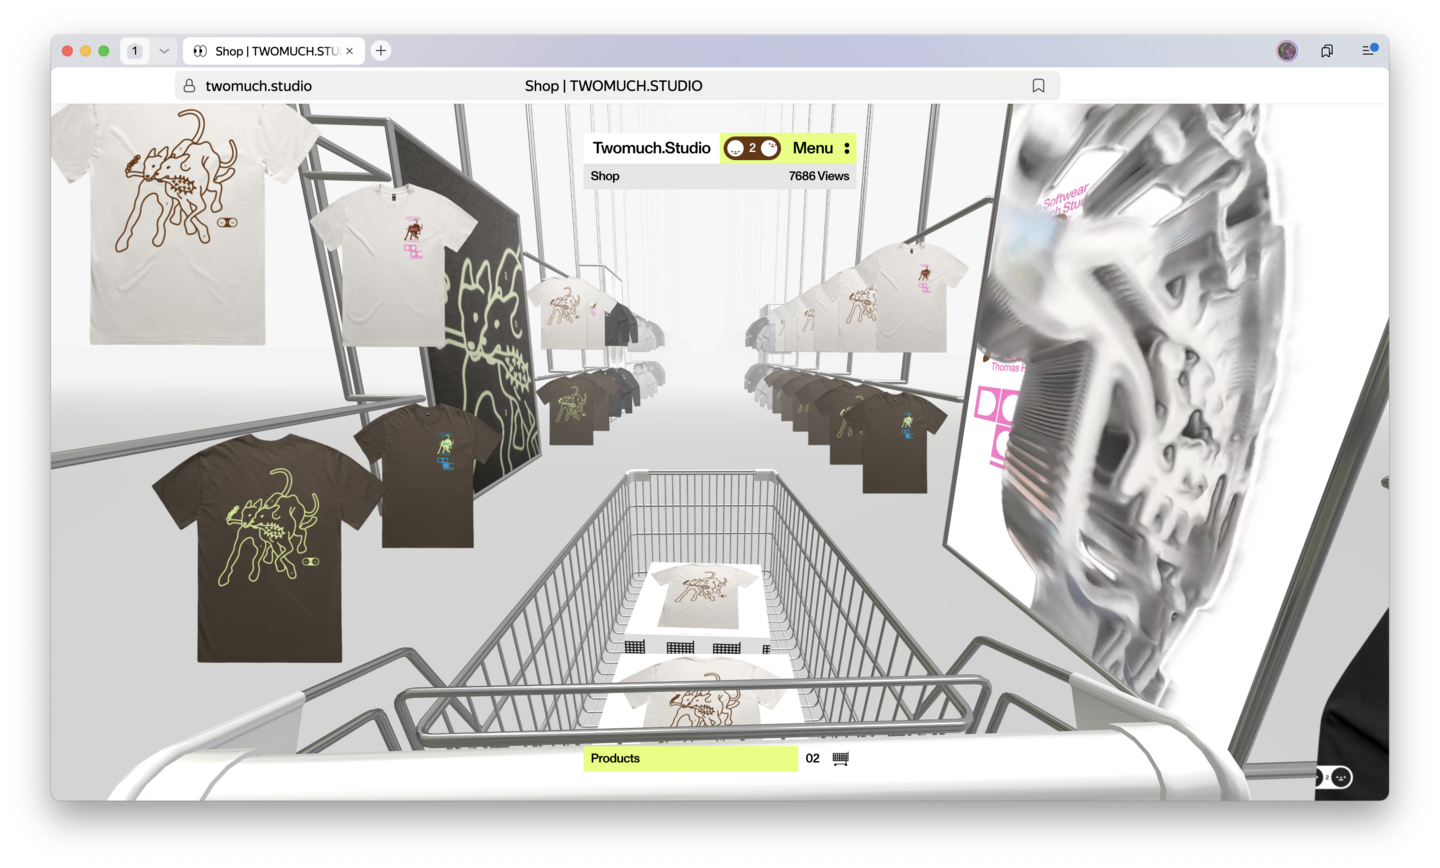Expand the tab group dropdown chevron

pos(164,51)
